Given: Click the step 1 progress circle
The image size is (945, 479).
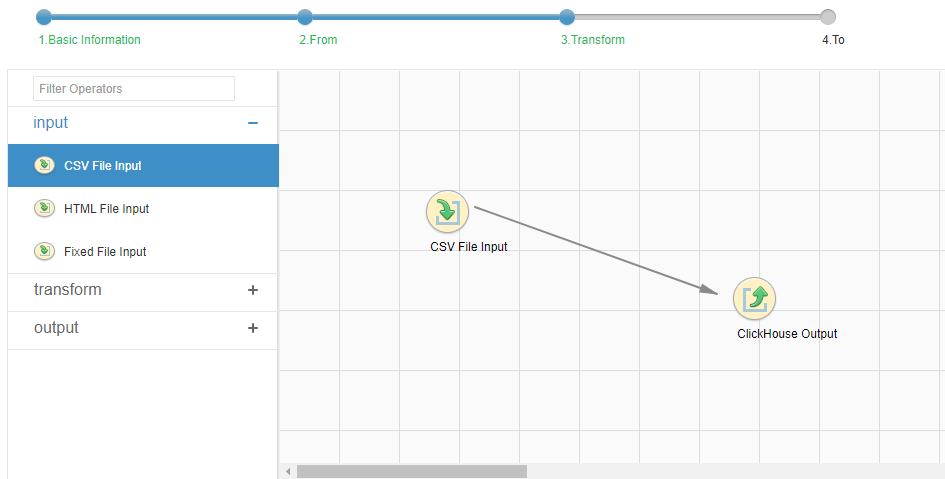Looking at the screenshot, I should 44,17.
